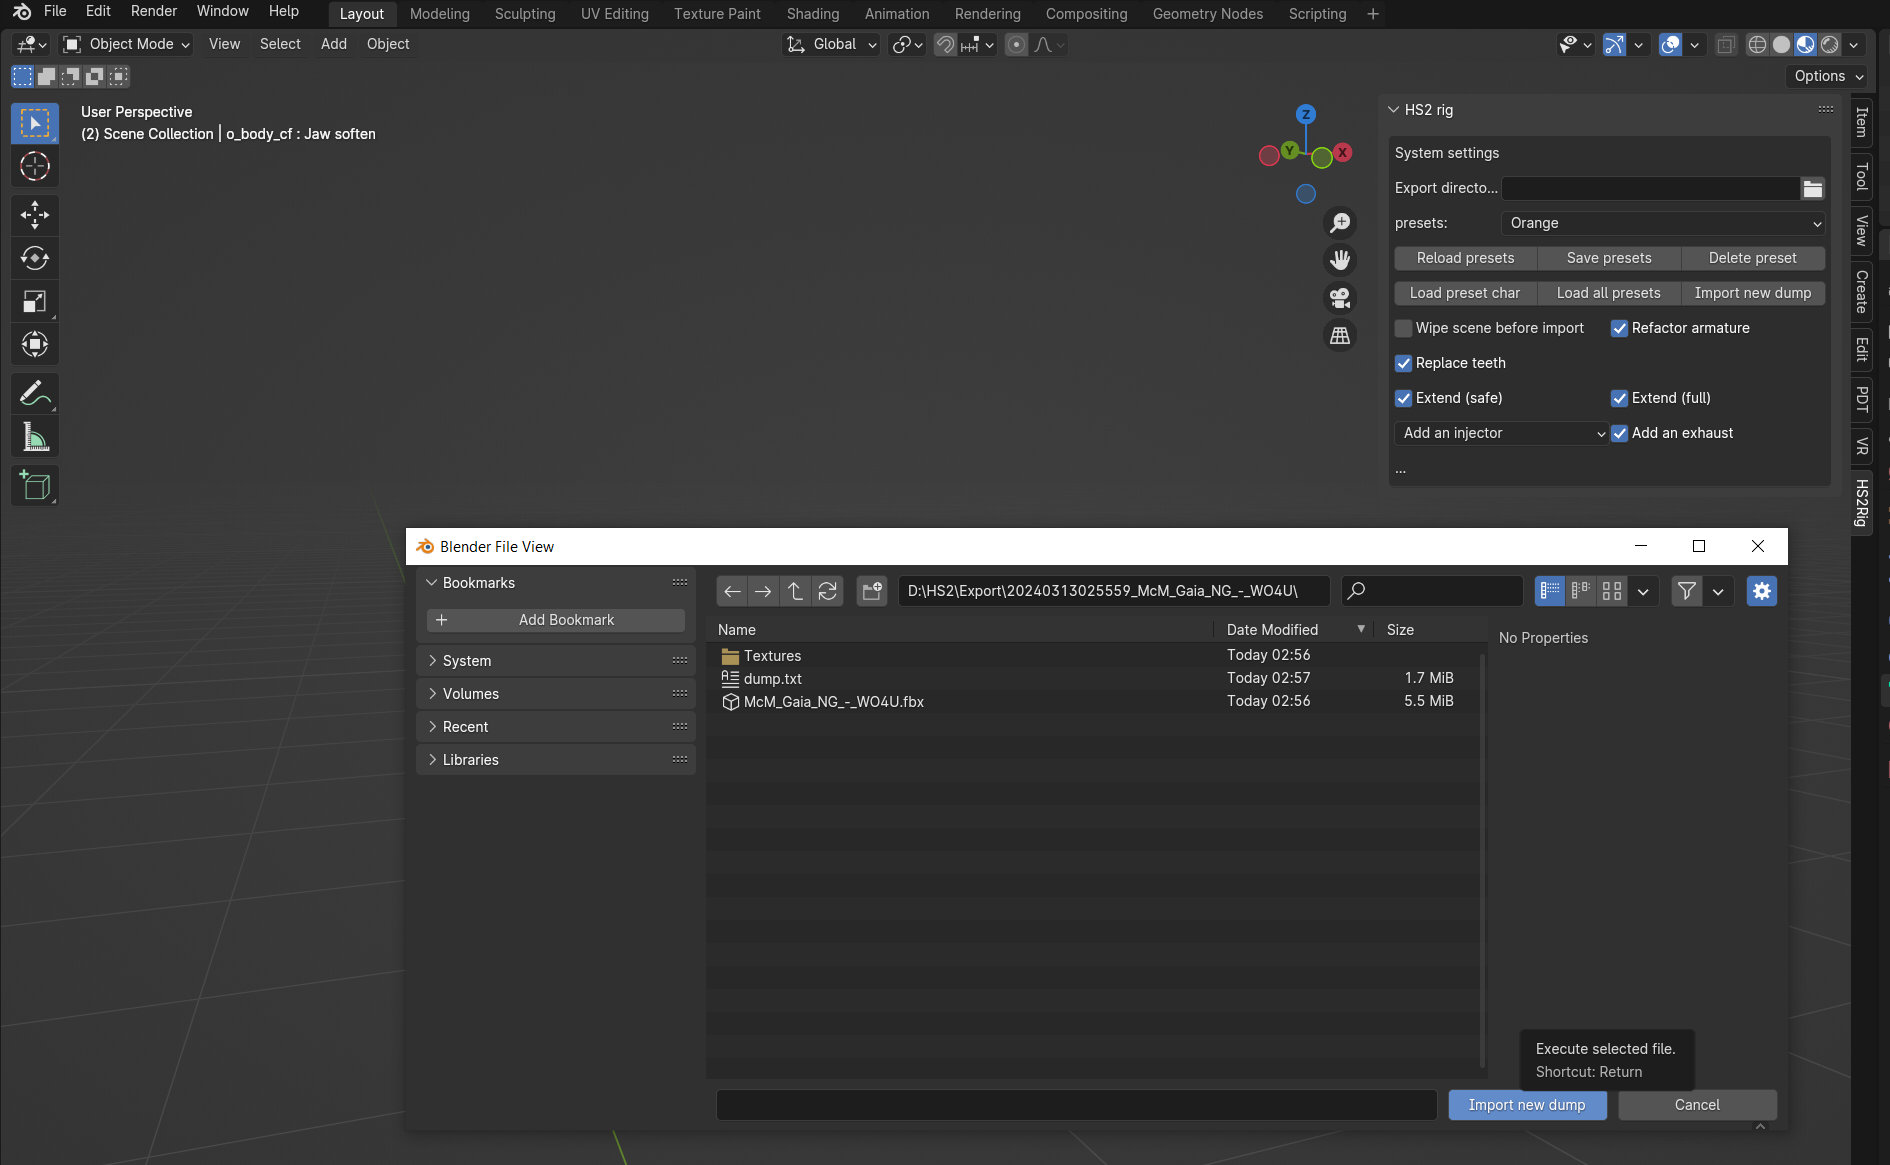Uncheck Refactor armature
The image size is (1890, 1165).
pos(1620,328)
